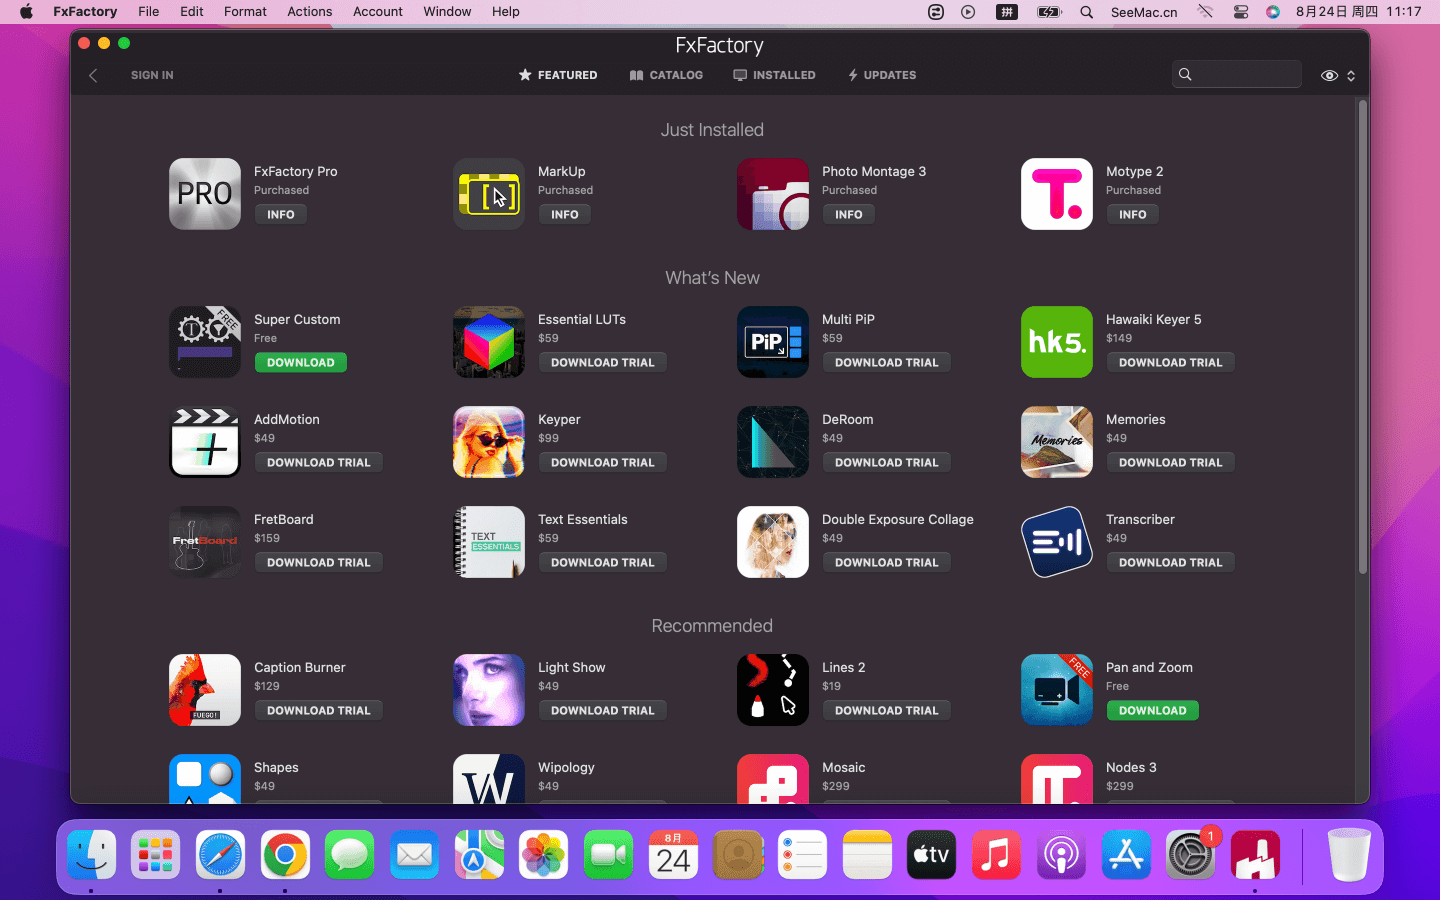The width and height of the screenshot is (1440, 900).
Task: Open the Nodes 3 product icon
Action: coord(1057,778)
